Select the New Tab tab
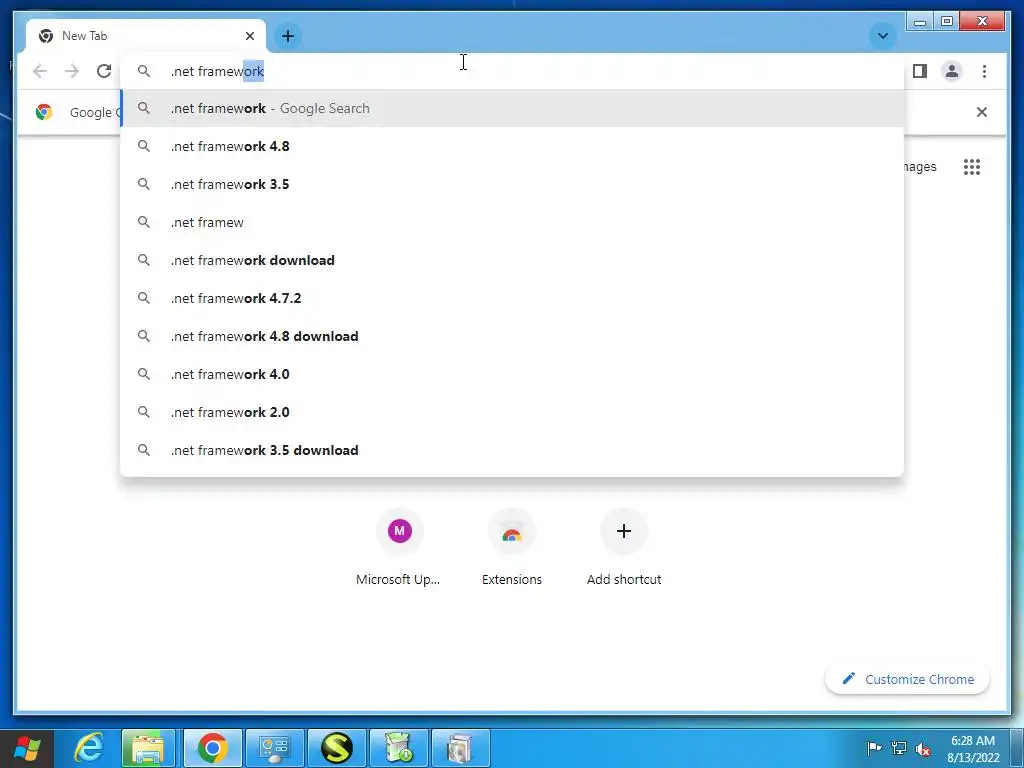The height and width of the screenshot is (768, 1024). [146, 36]
